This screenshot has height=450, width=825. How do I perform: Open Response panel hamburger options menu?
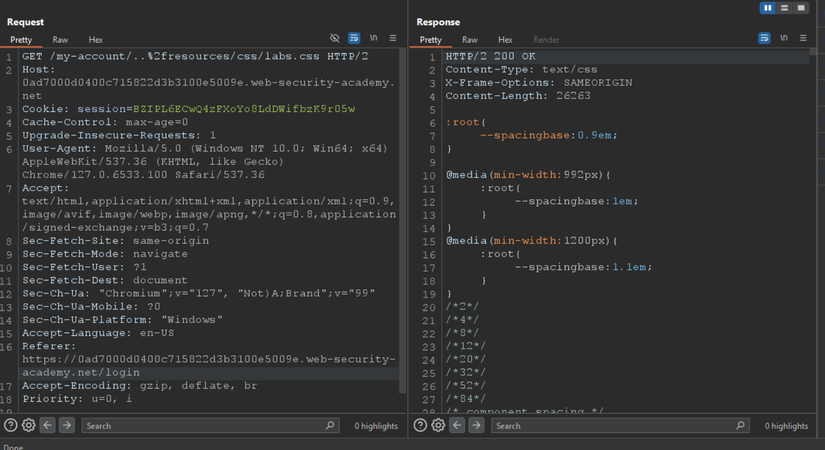point(803,38)
